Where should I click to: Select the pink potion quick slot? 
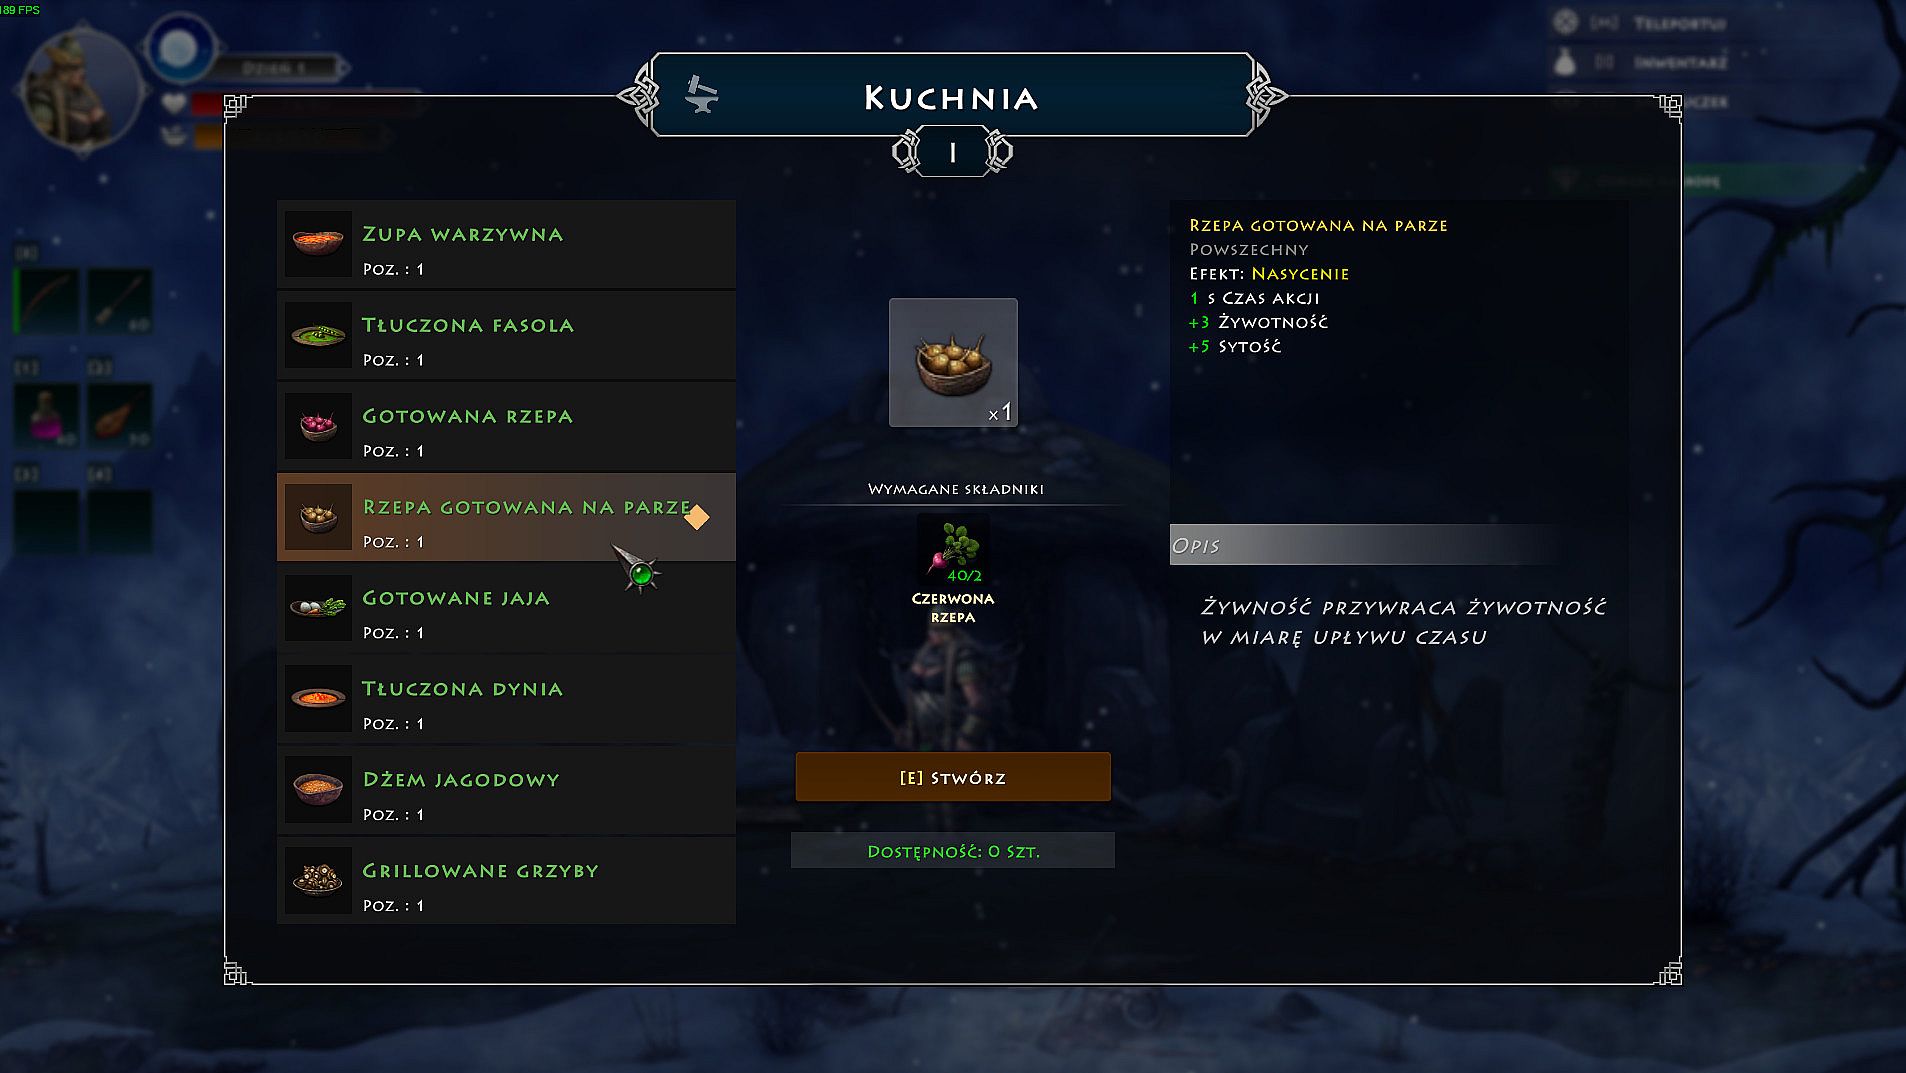pyautogui.click(x=46, y=414)
